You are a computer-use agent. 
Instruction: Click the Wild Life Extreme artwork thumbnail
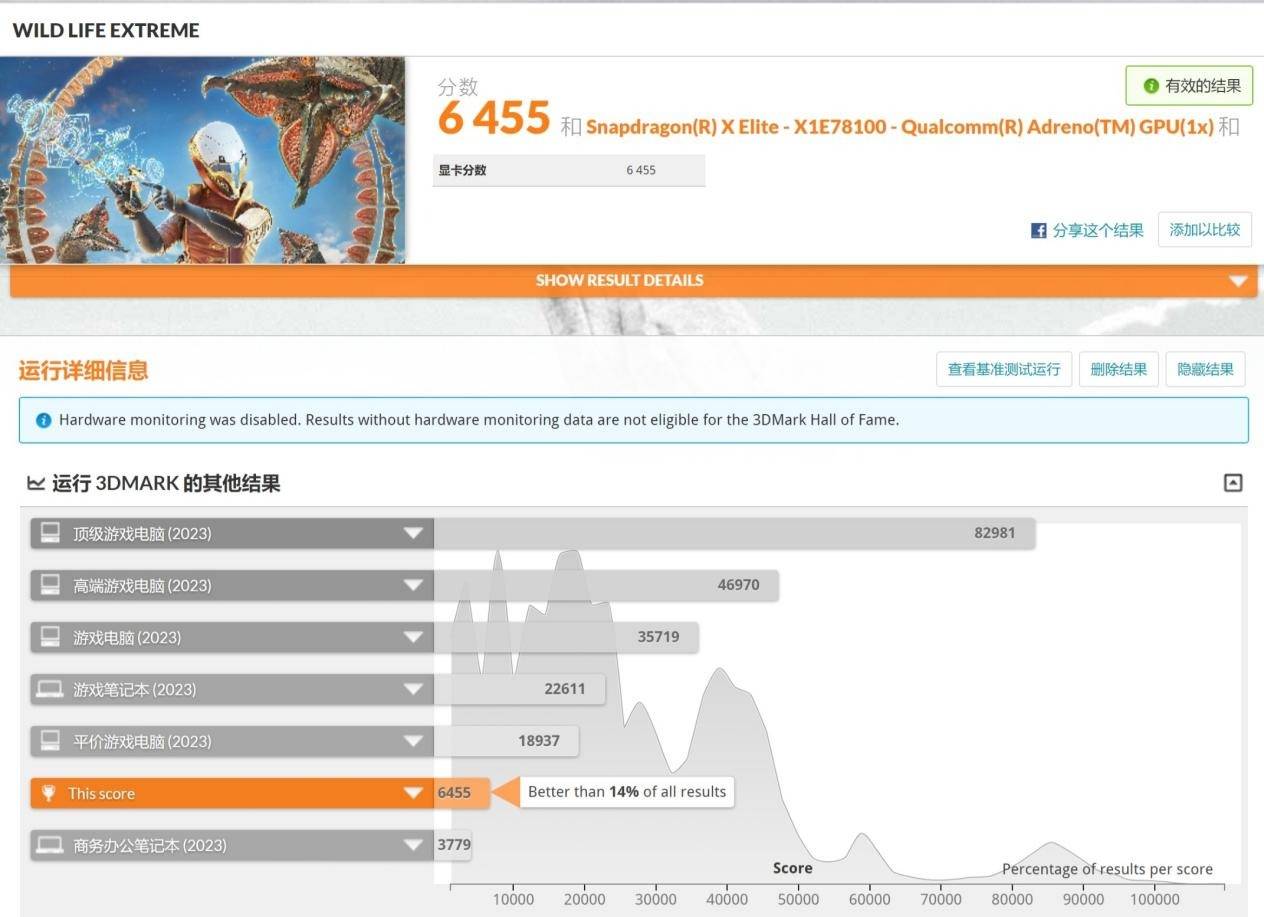click(x=202, y=160)
